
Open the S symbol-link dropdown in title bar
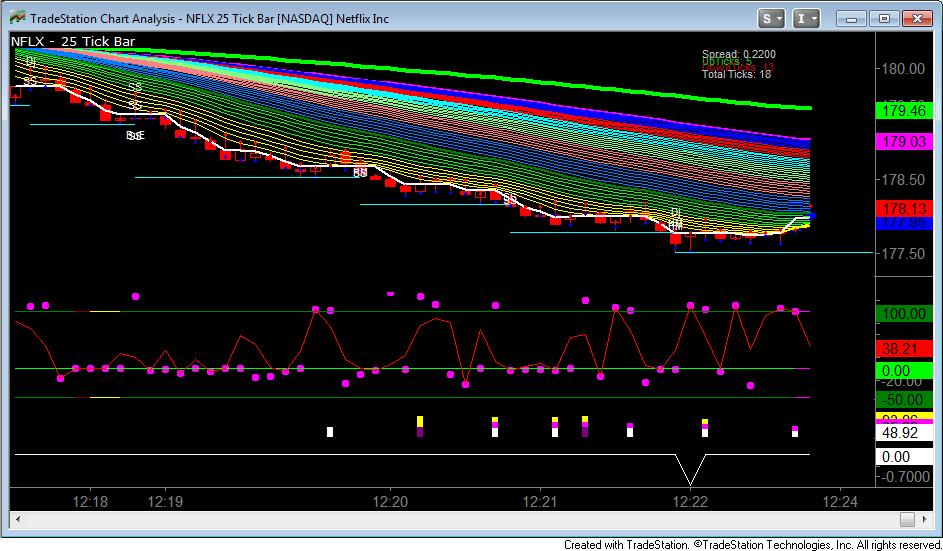point(771,19)
